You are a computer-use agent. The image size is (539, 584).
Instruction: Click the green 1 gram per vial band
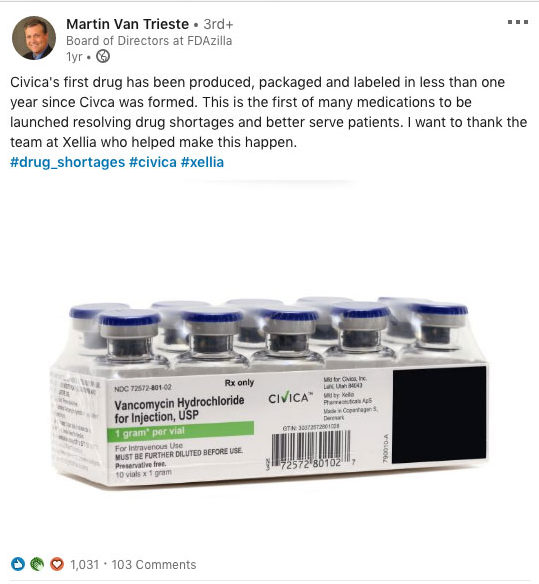(x=181, y=432)
